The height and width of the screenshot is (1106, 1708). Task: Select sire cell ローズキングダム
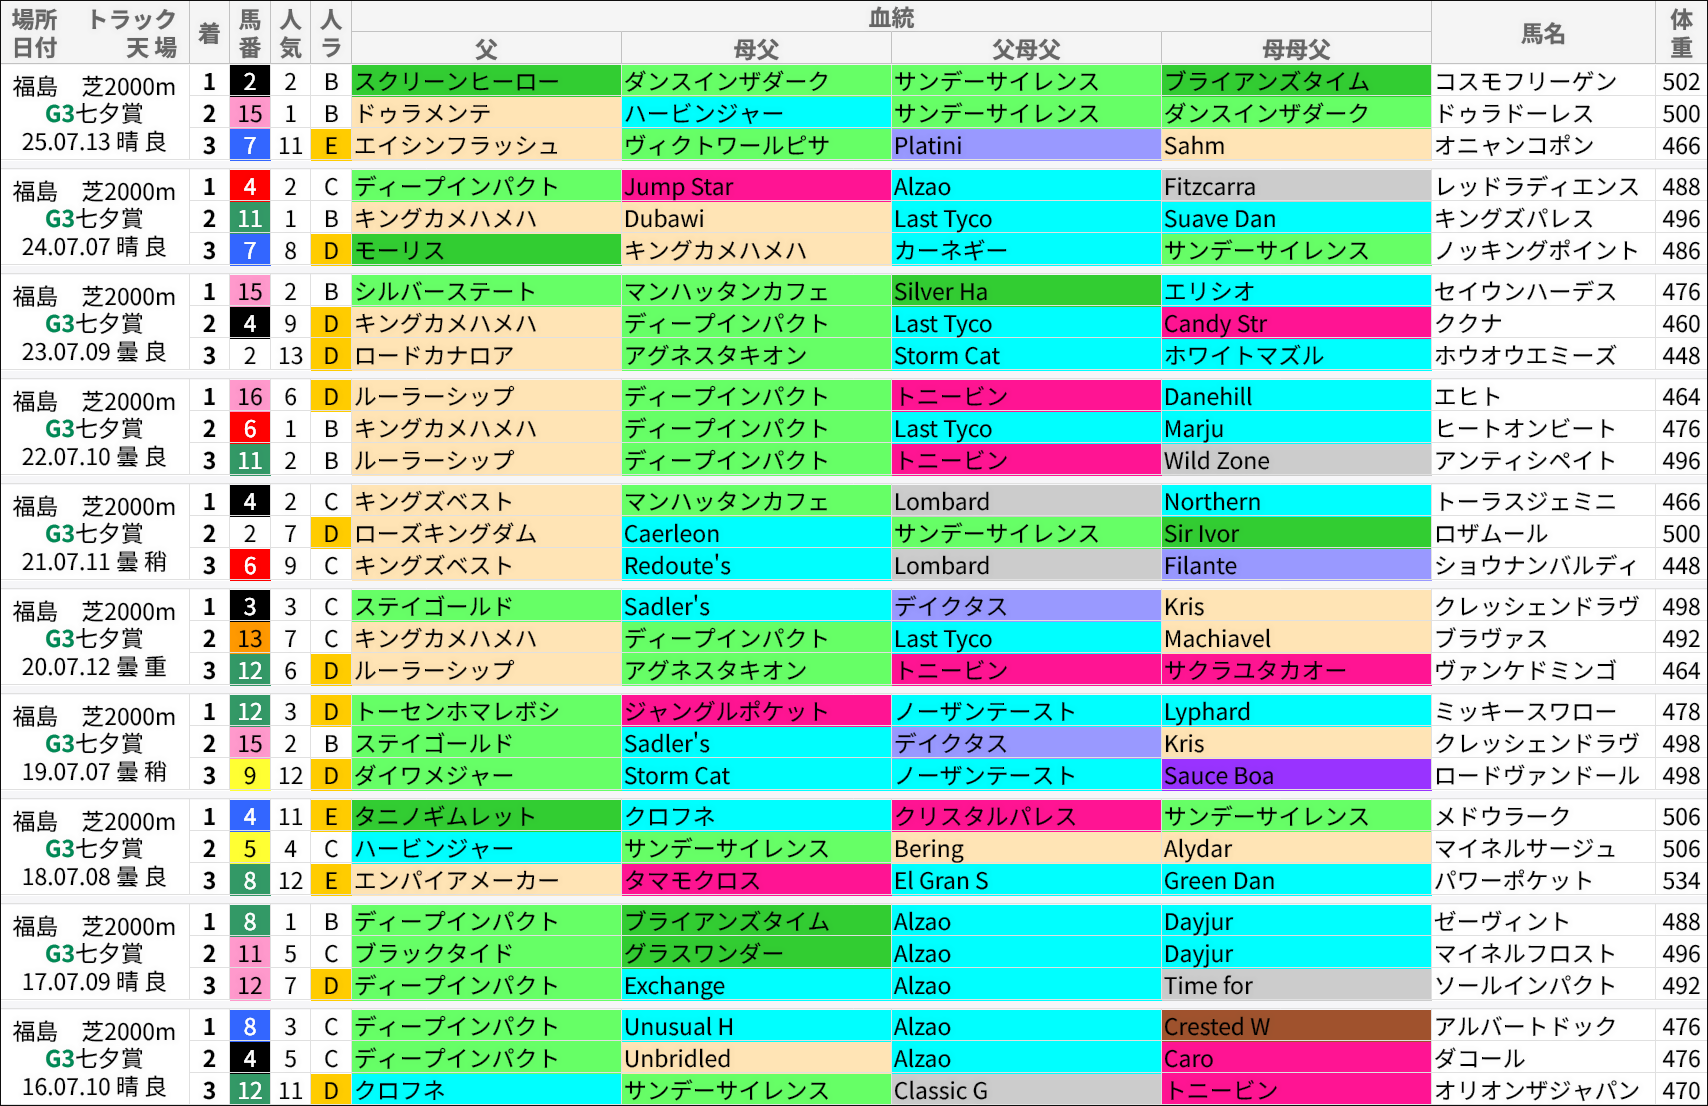pyautogui.click(x=486, y=533)
